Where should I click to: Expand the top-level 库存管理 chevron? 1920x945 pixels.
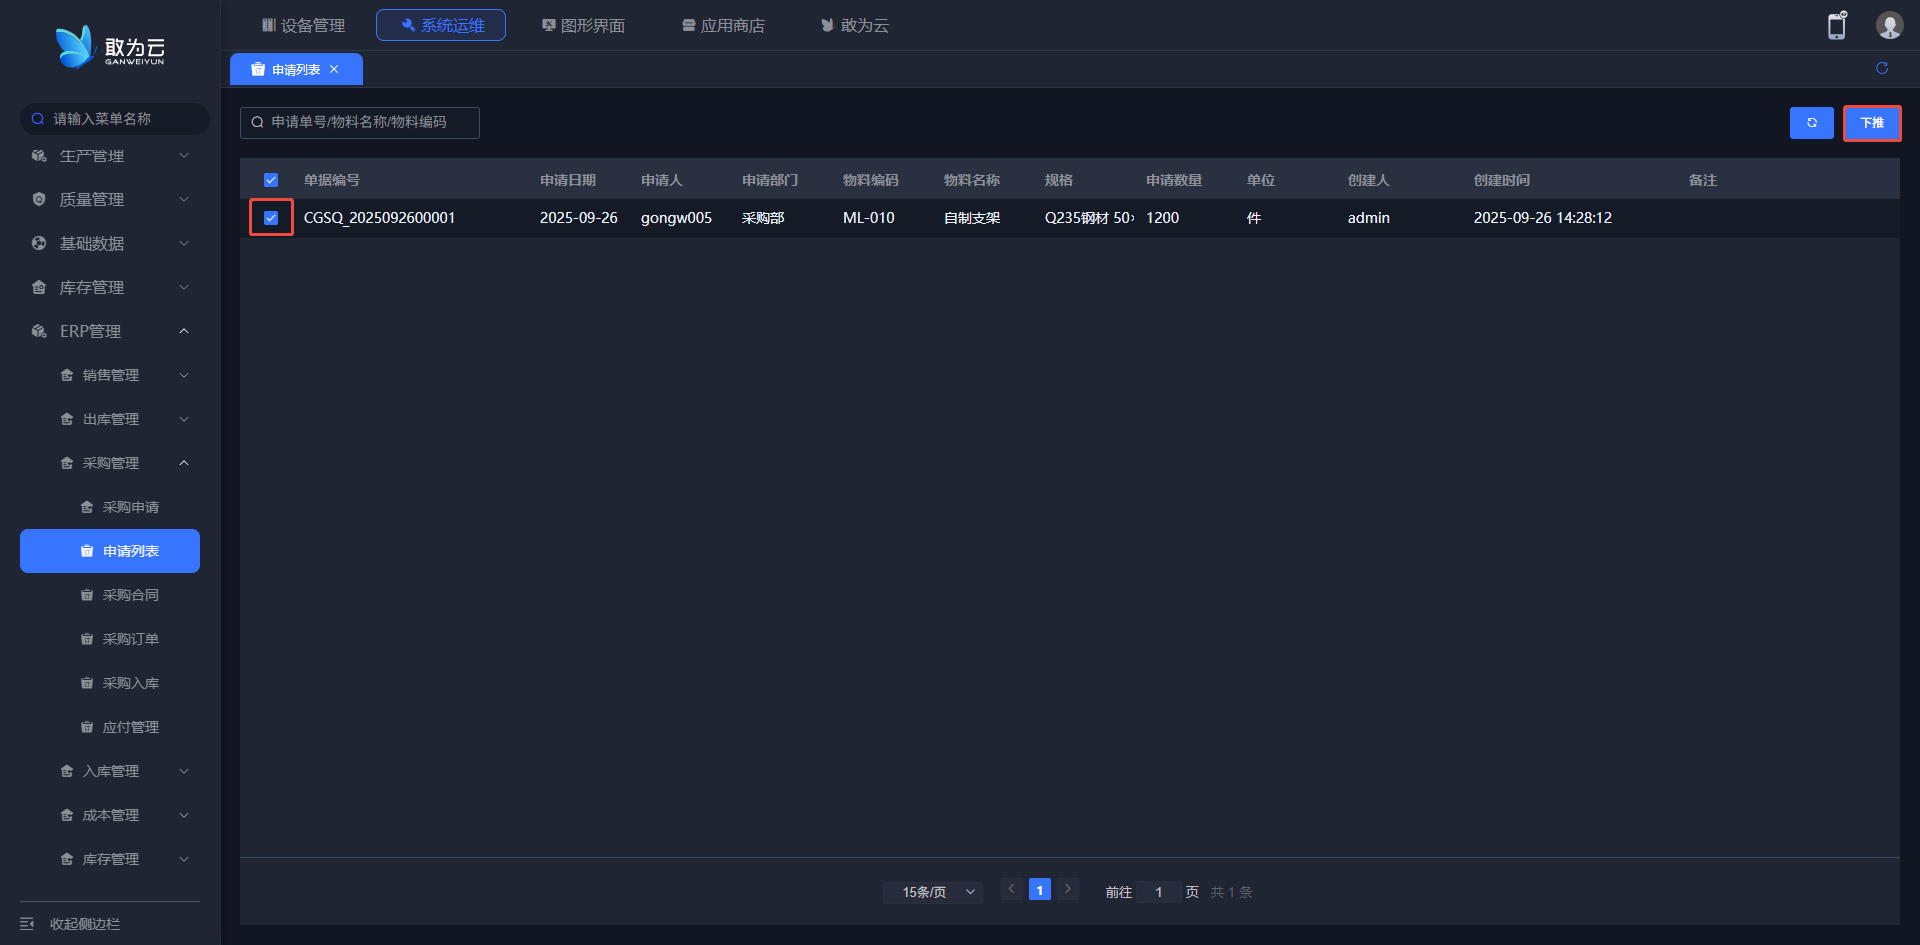pyautogui.click(x=184, y=288)
